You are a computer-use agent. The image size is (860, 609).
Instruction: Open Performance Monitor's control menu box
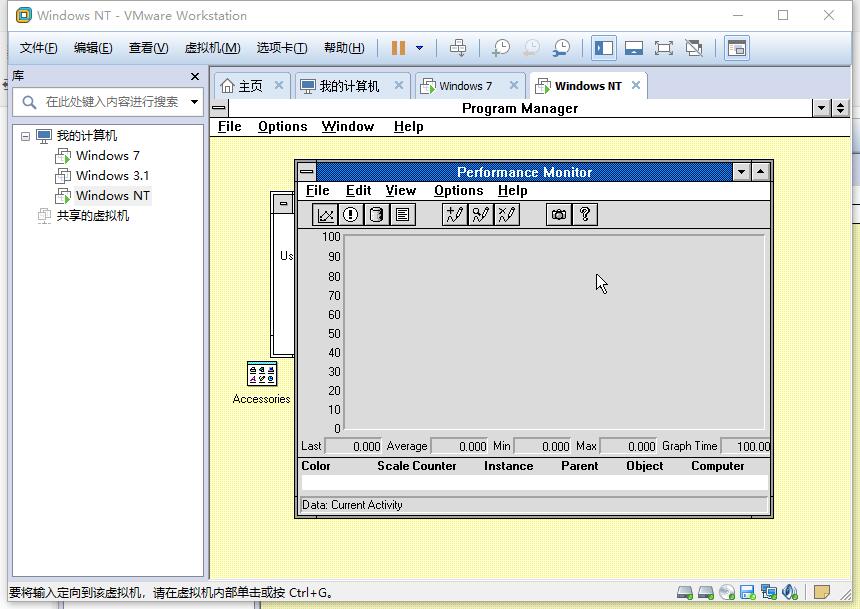[x=307, y=172]
